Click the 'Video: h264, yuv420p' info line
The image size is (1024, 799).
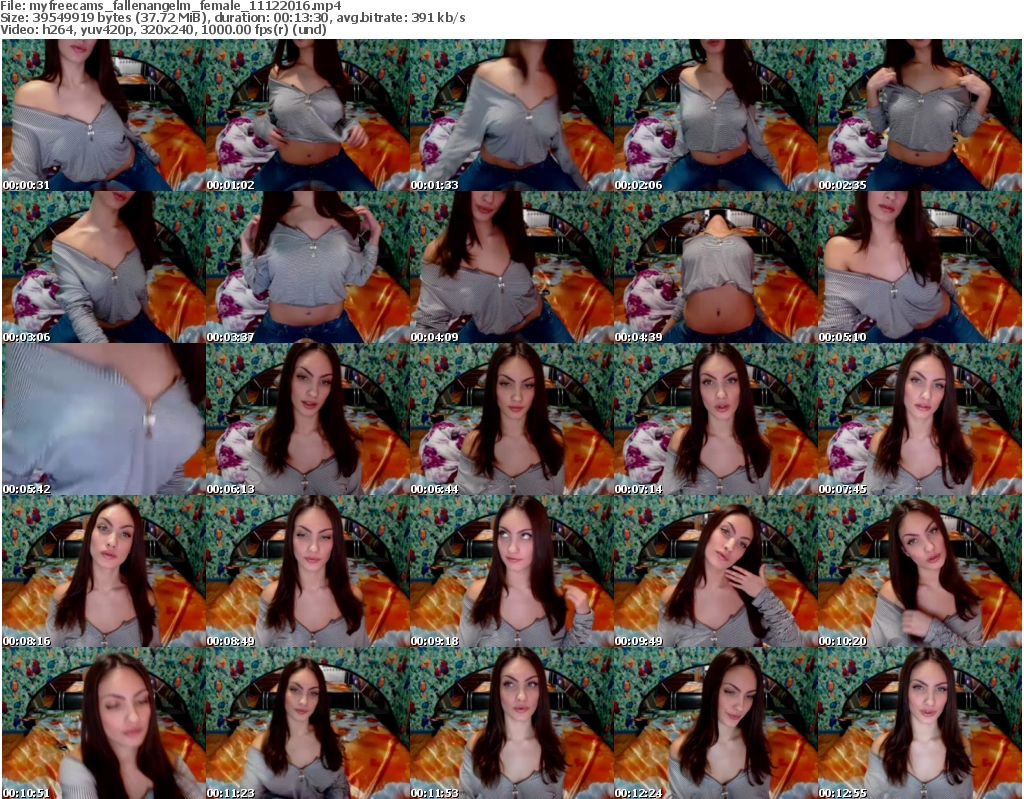pos(163,29)
